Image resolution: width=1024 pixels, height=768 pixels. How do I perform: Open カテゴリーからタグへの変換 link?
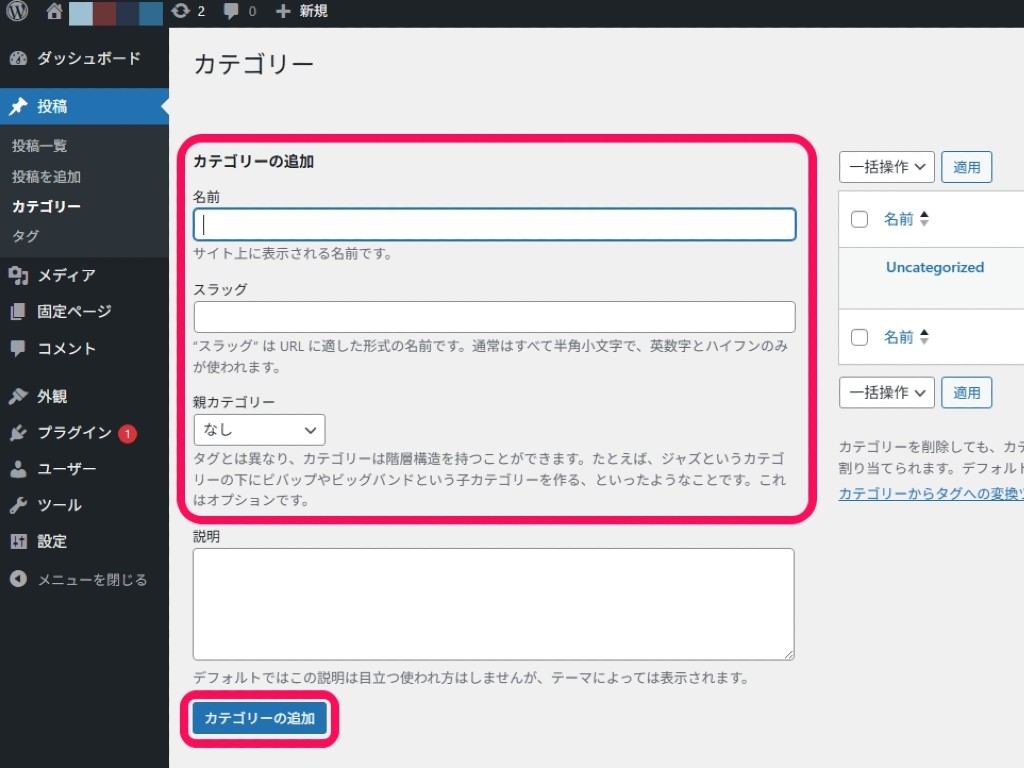tap(931, 494)
